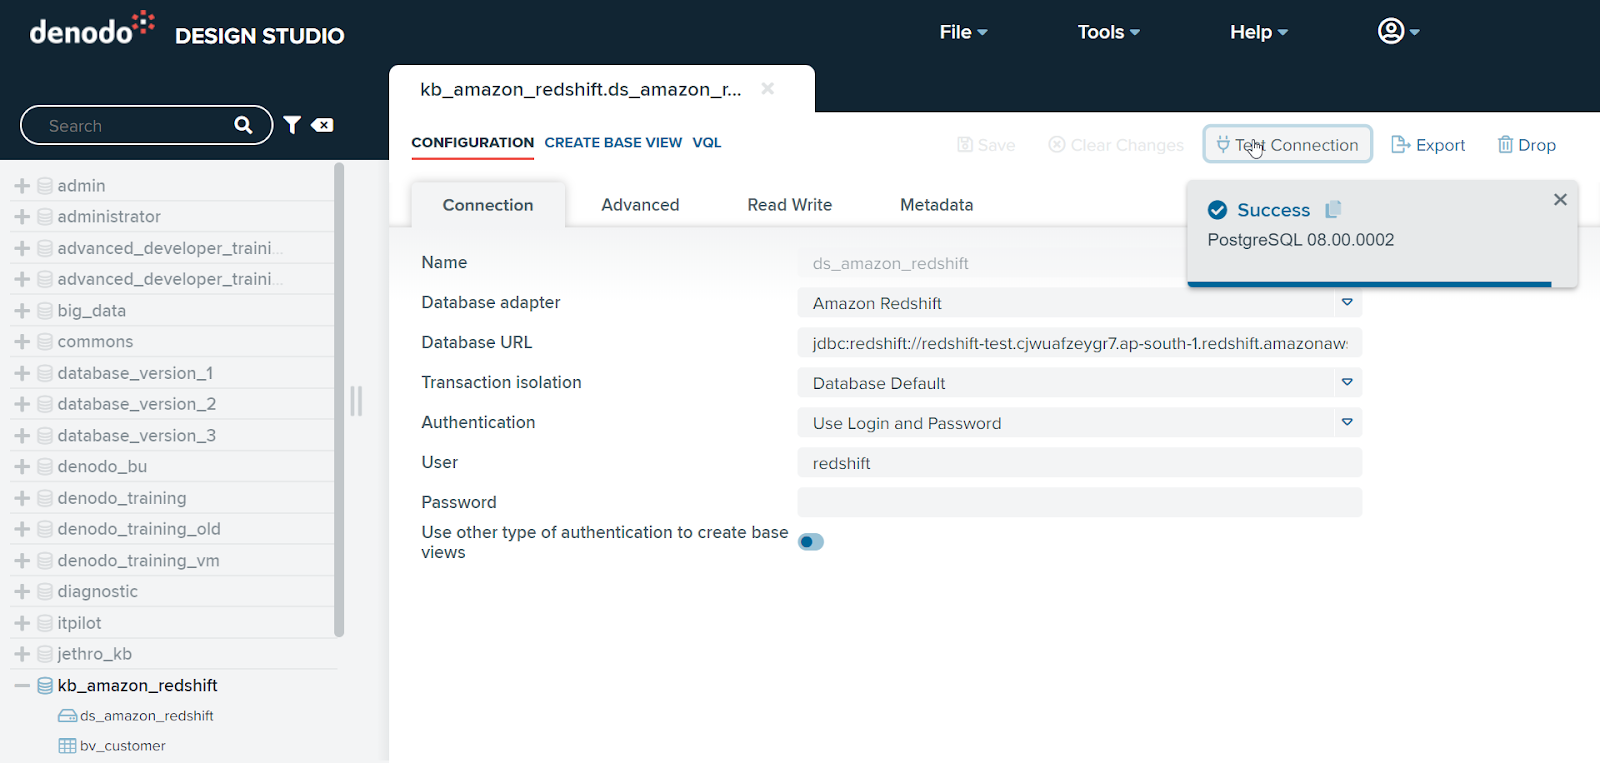Focus the Search input field
Viewport: 1600px width, 763px height.
[x=135, y=126]
